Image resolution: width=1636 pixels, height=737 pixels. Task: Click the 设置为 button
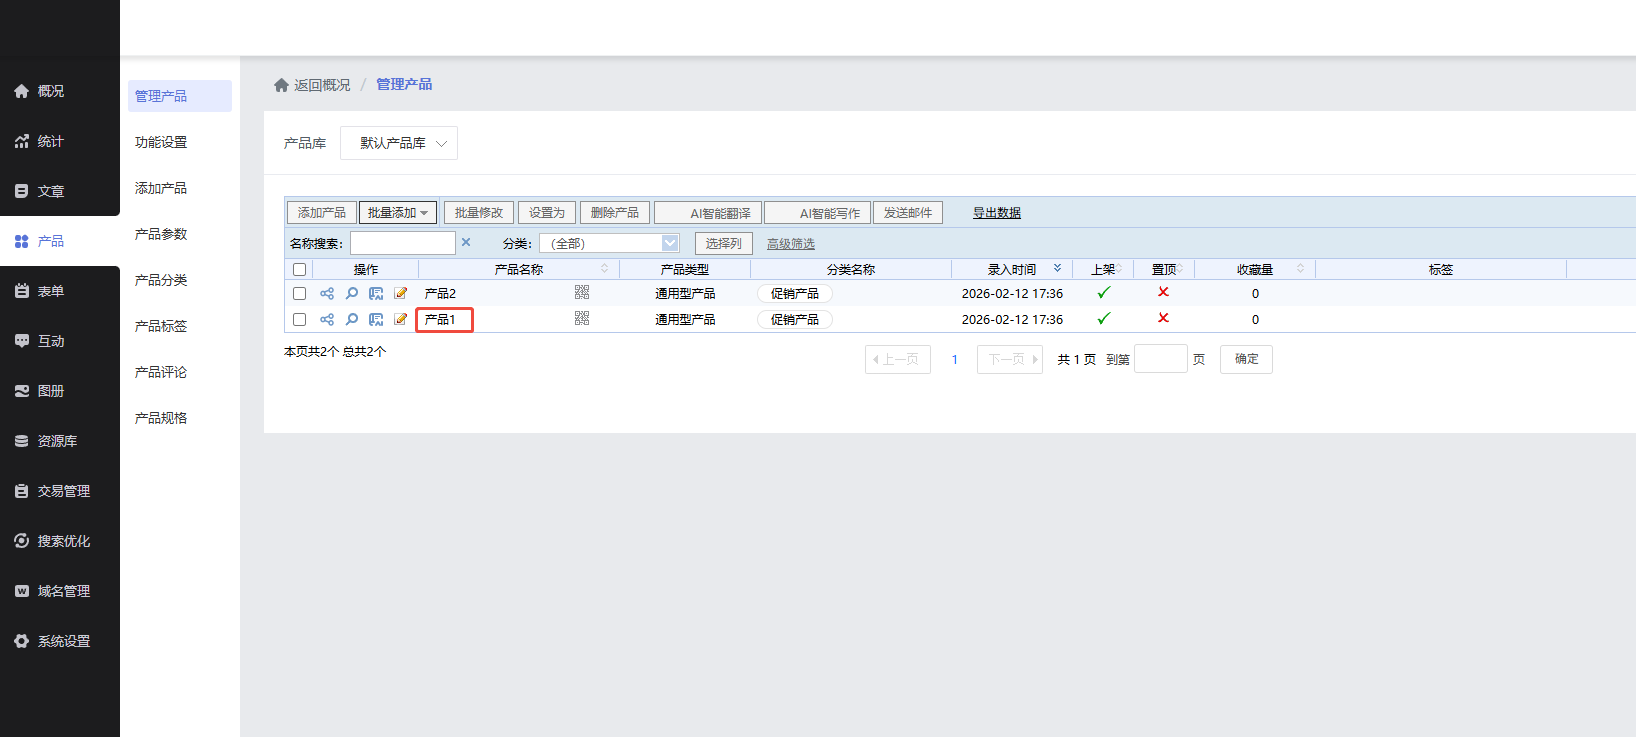click(x=547, y=213)
